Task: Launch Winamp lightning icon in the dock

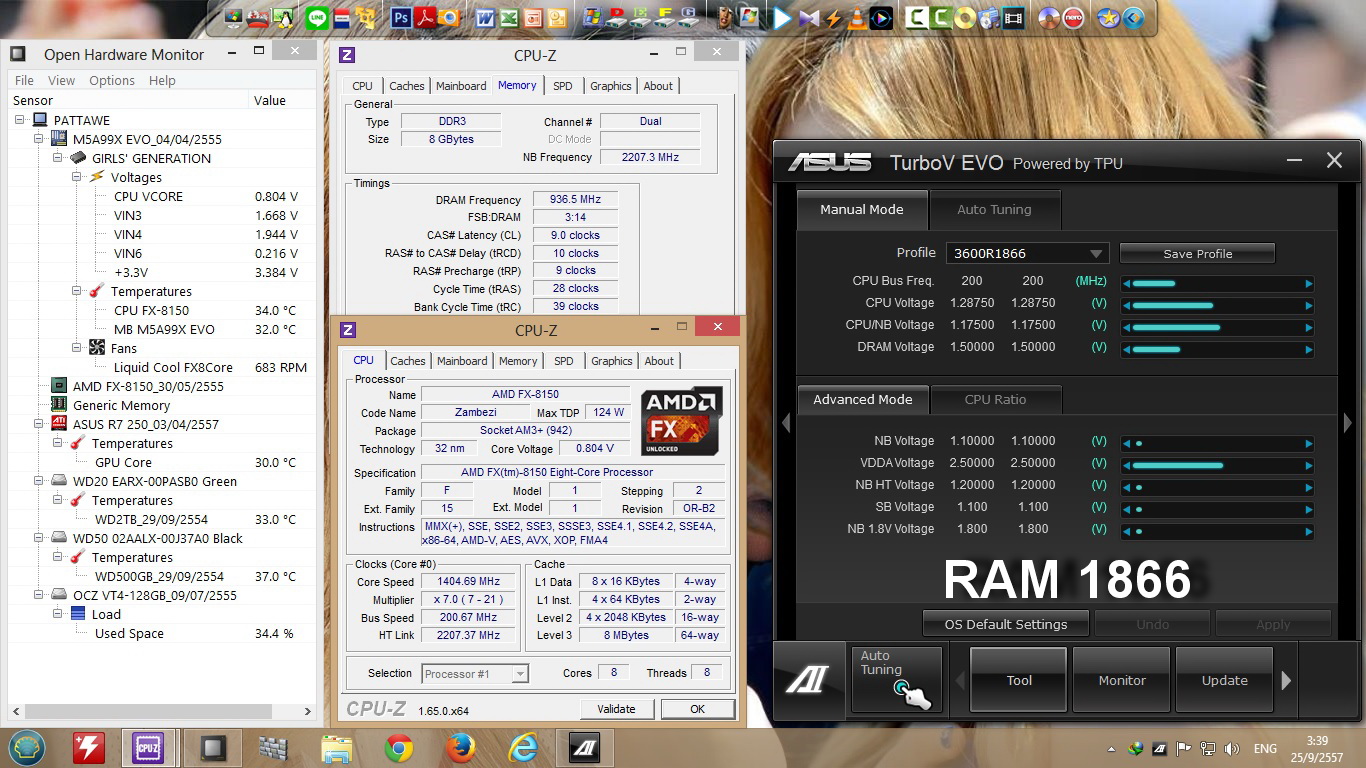Action: [x=834, y=18]
